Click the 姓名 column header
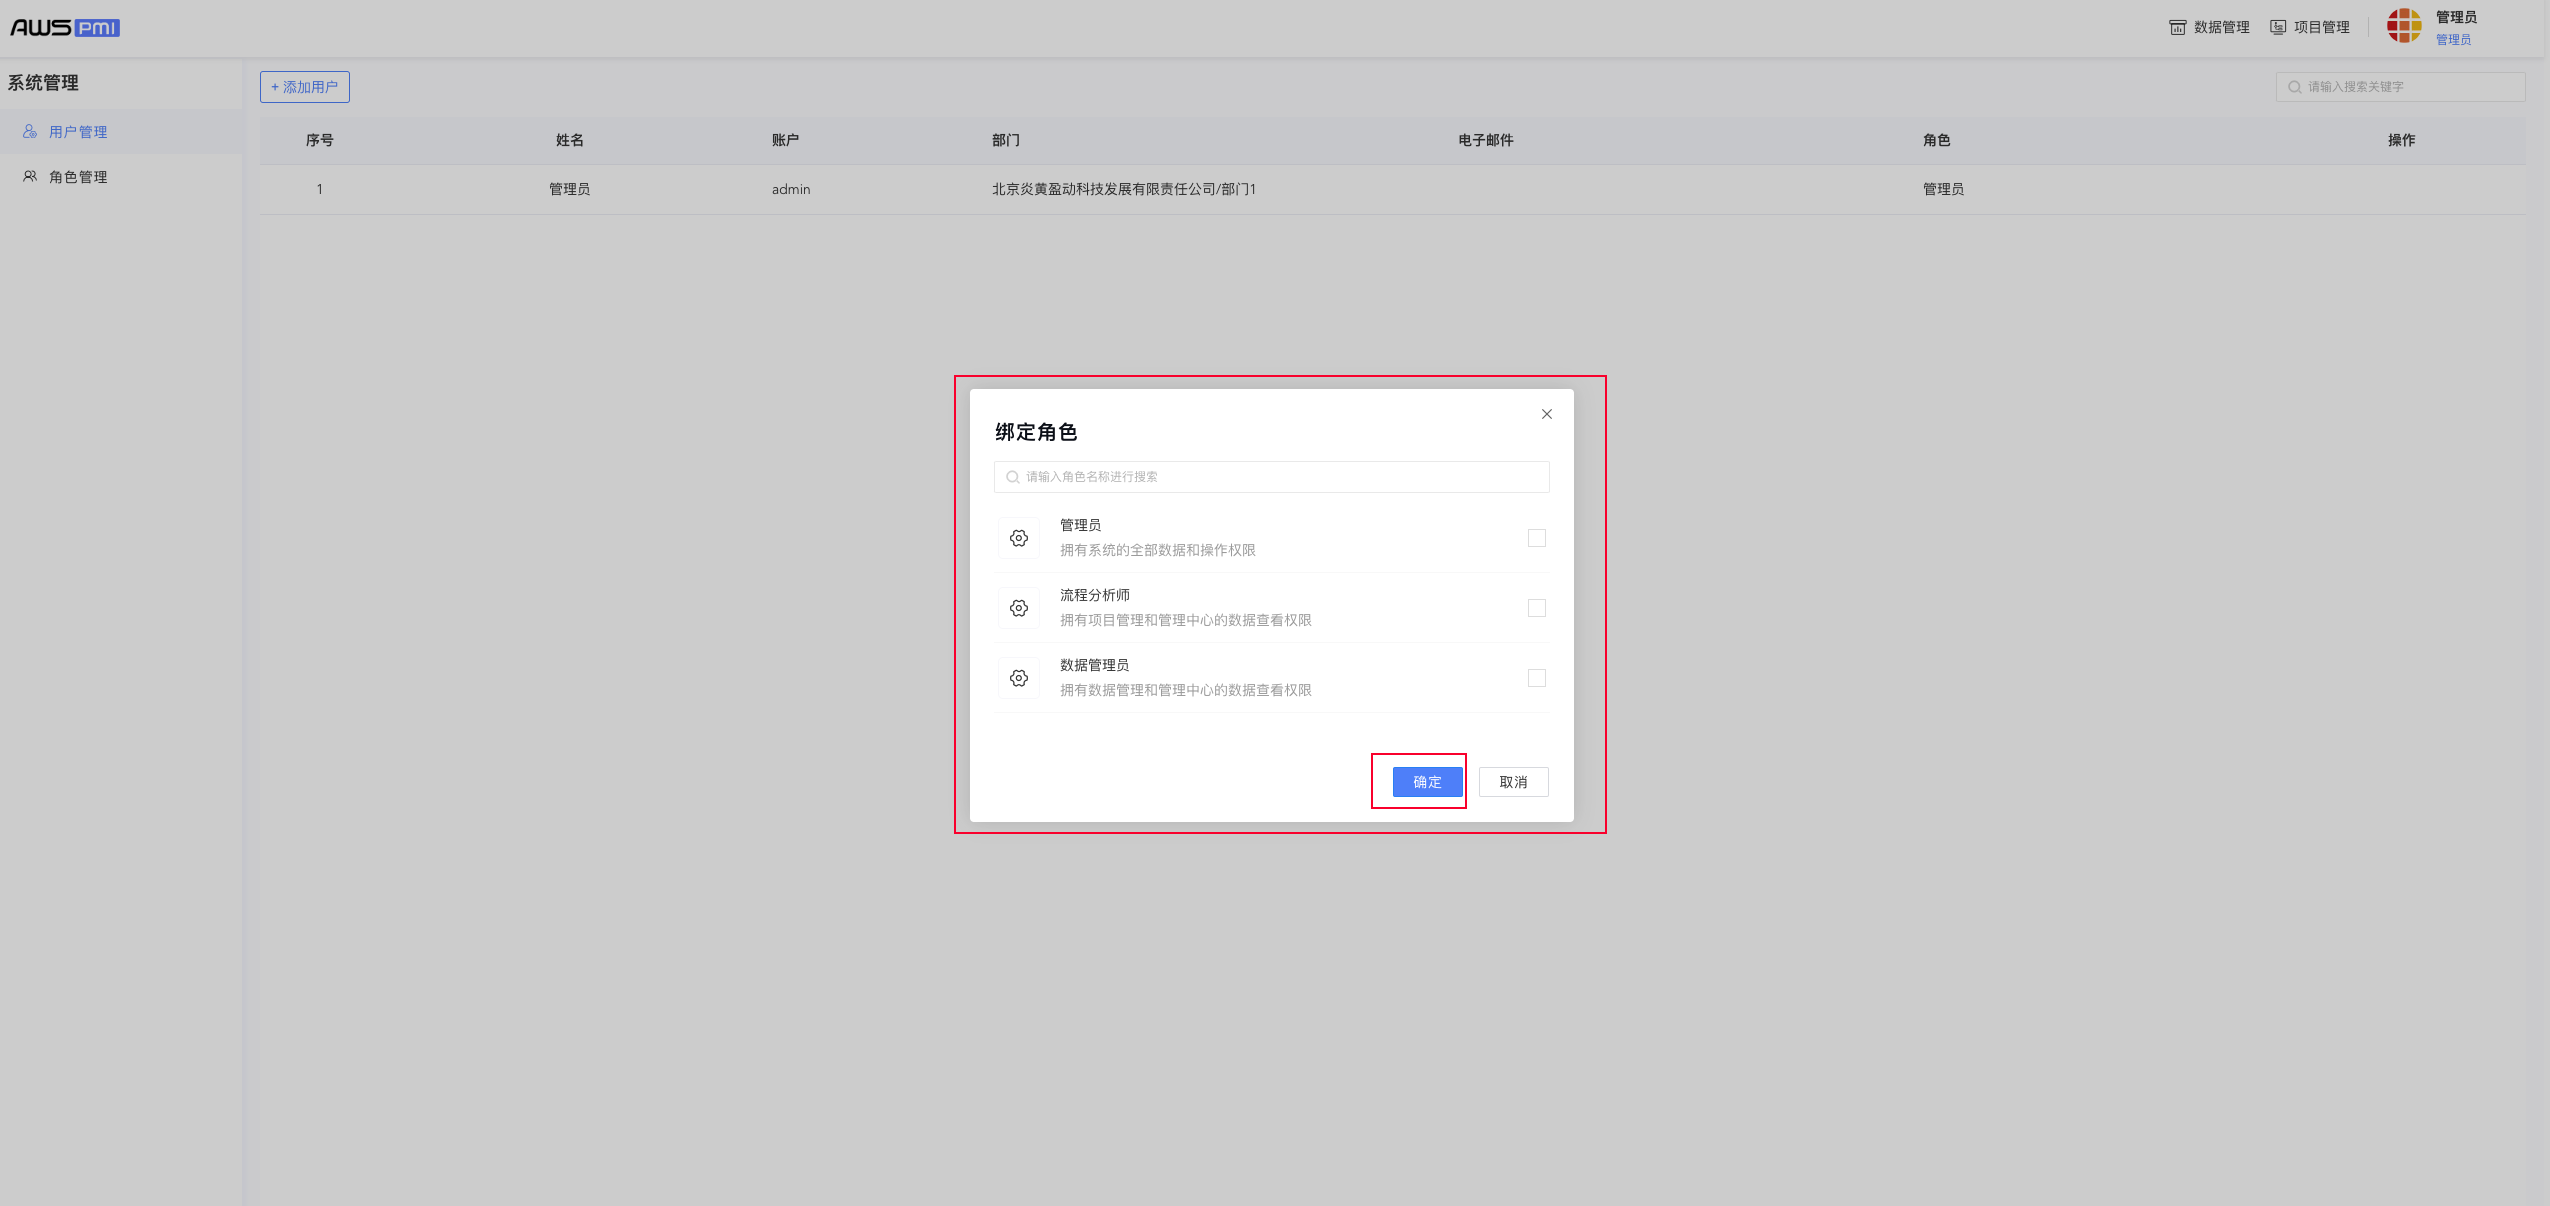Screen dimensions: 2550x1206 (570, 140)
